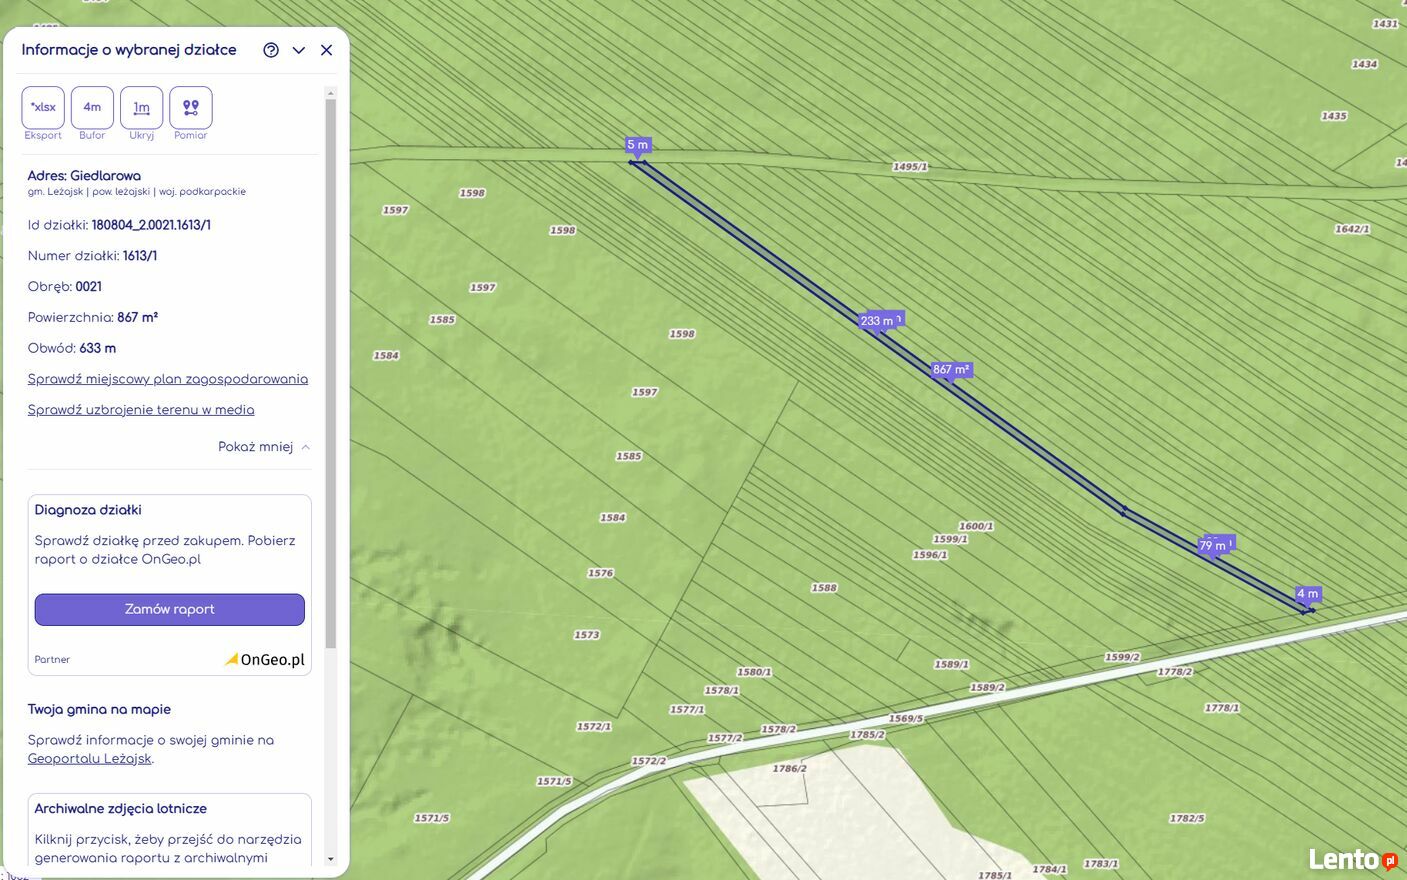Select parcel 1434 label on the map
Image resolution: width=1407 pixels, height=880 pixels.
click(x=1364, y=64)
